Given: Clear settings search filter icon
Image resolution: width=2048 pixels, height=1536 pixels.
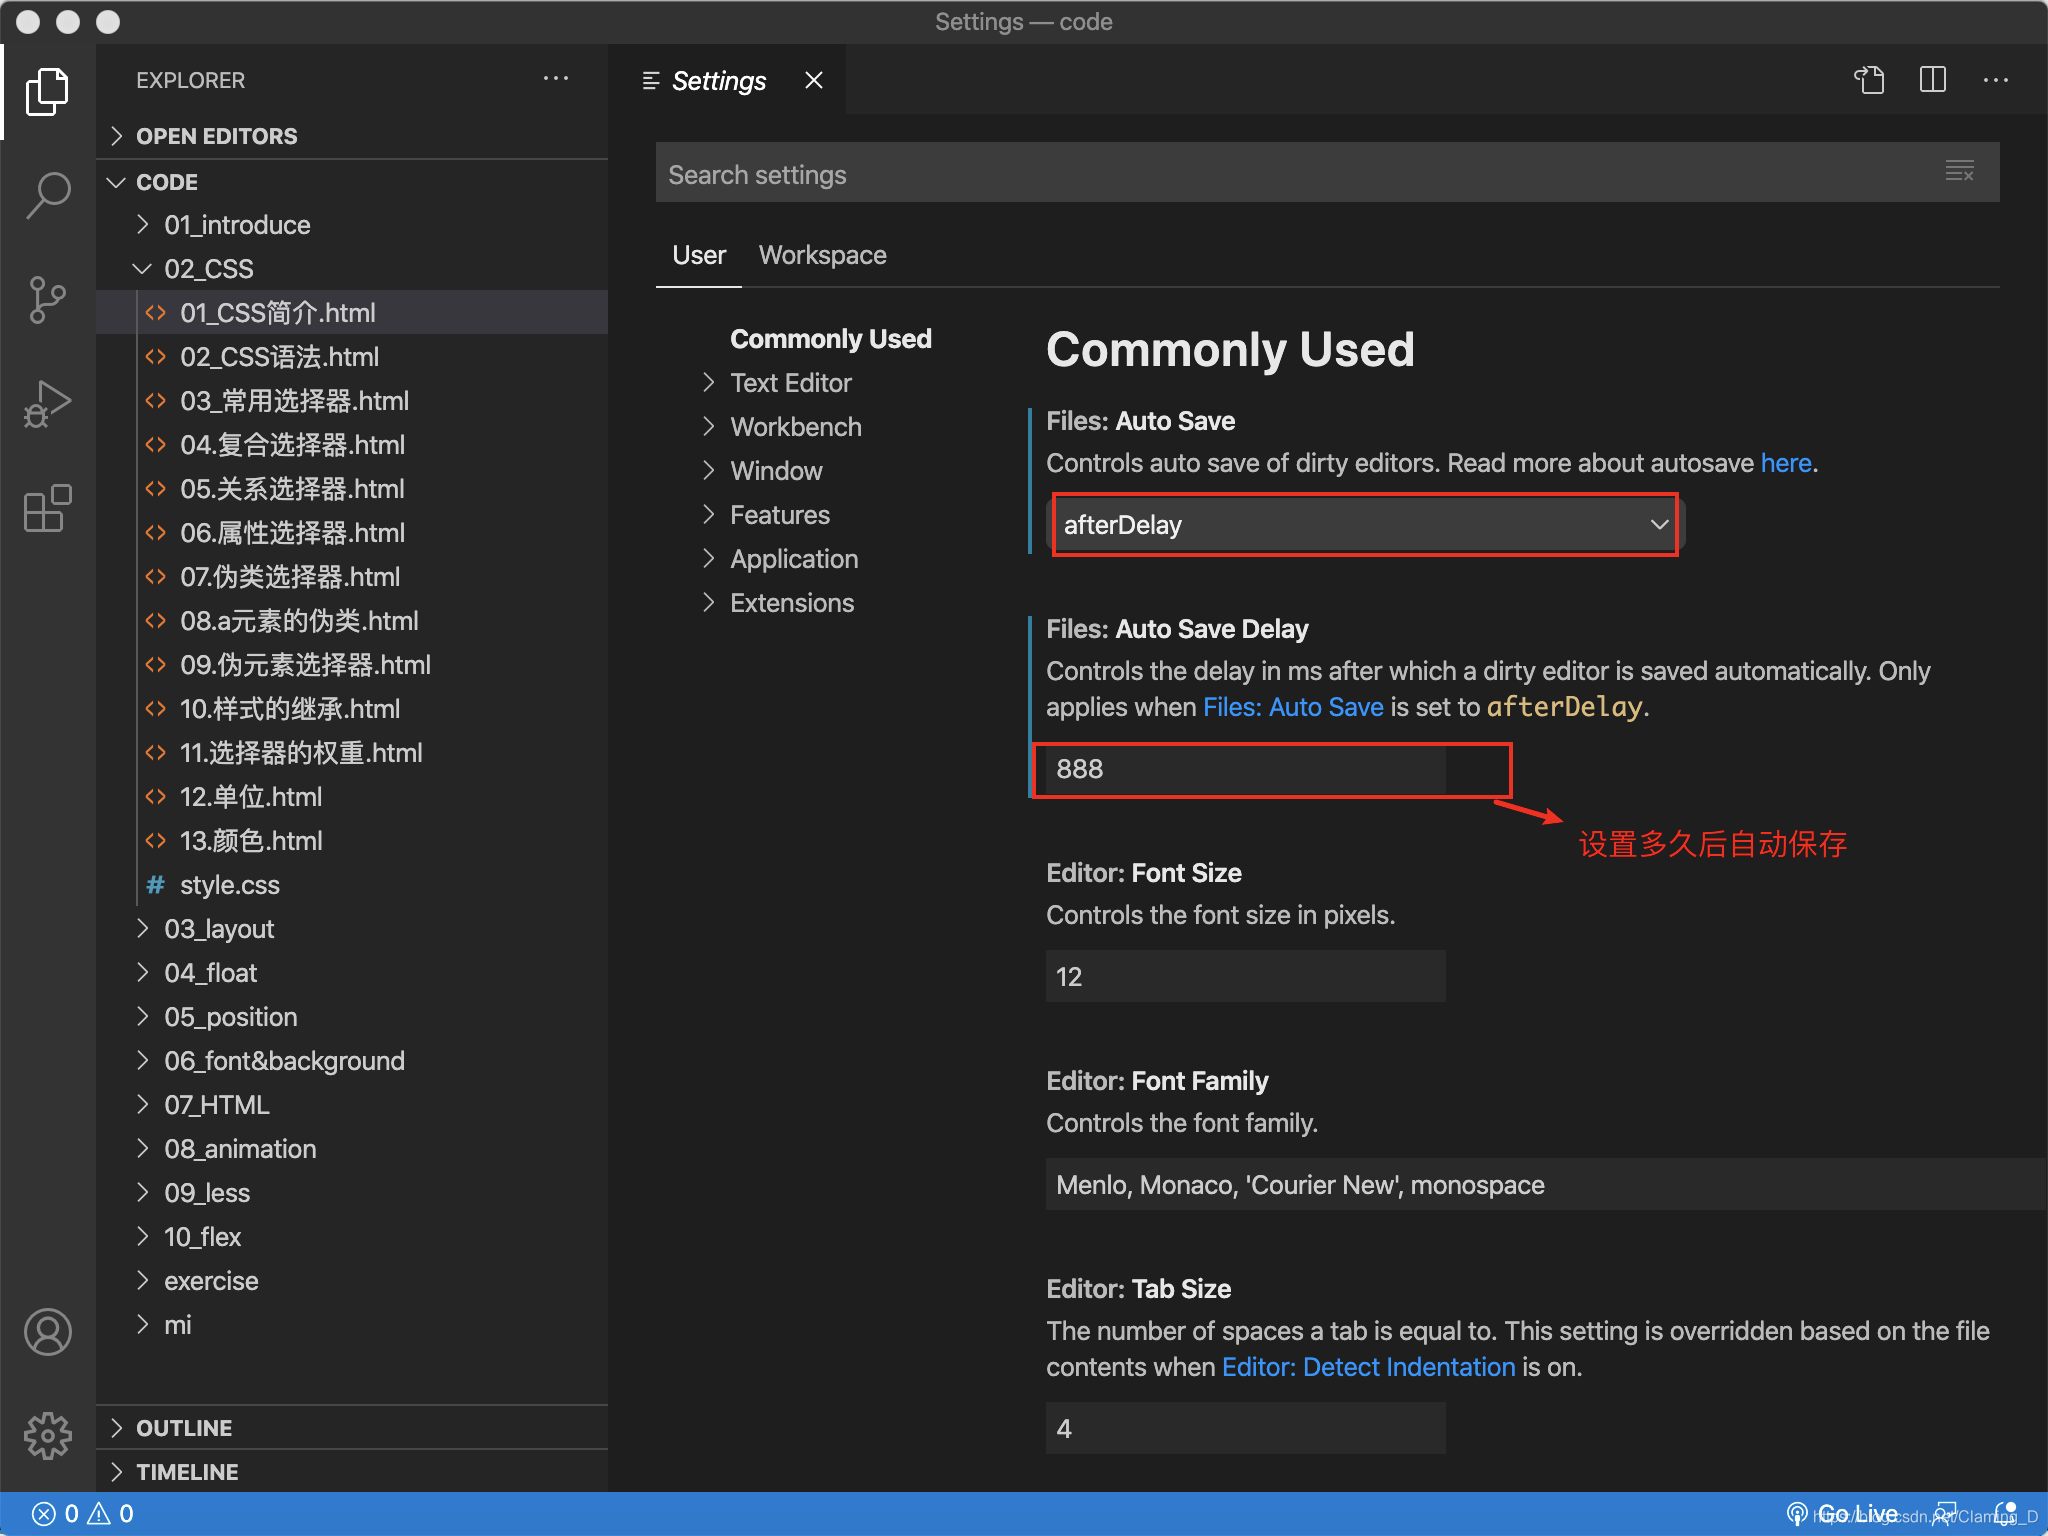Looking at the screenshot, I should pos(1959,172).
